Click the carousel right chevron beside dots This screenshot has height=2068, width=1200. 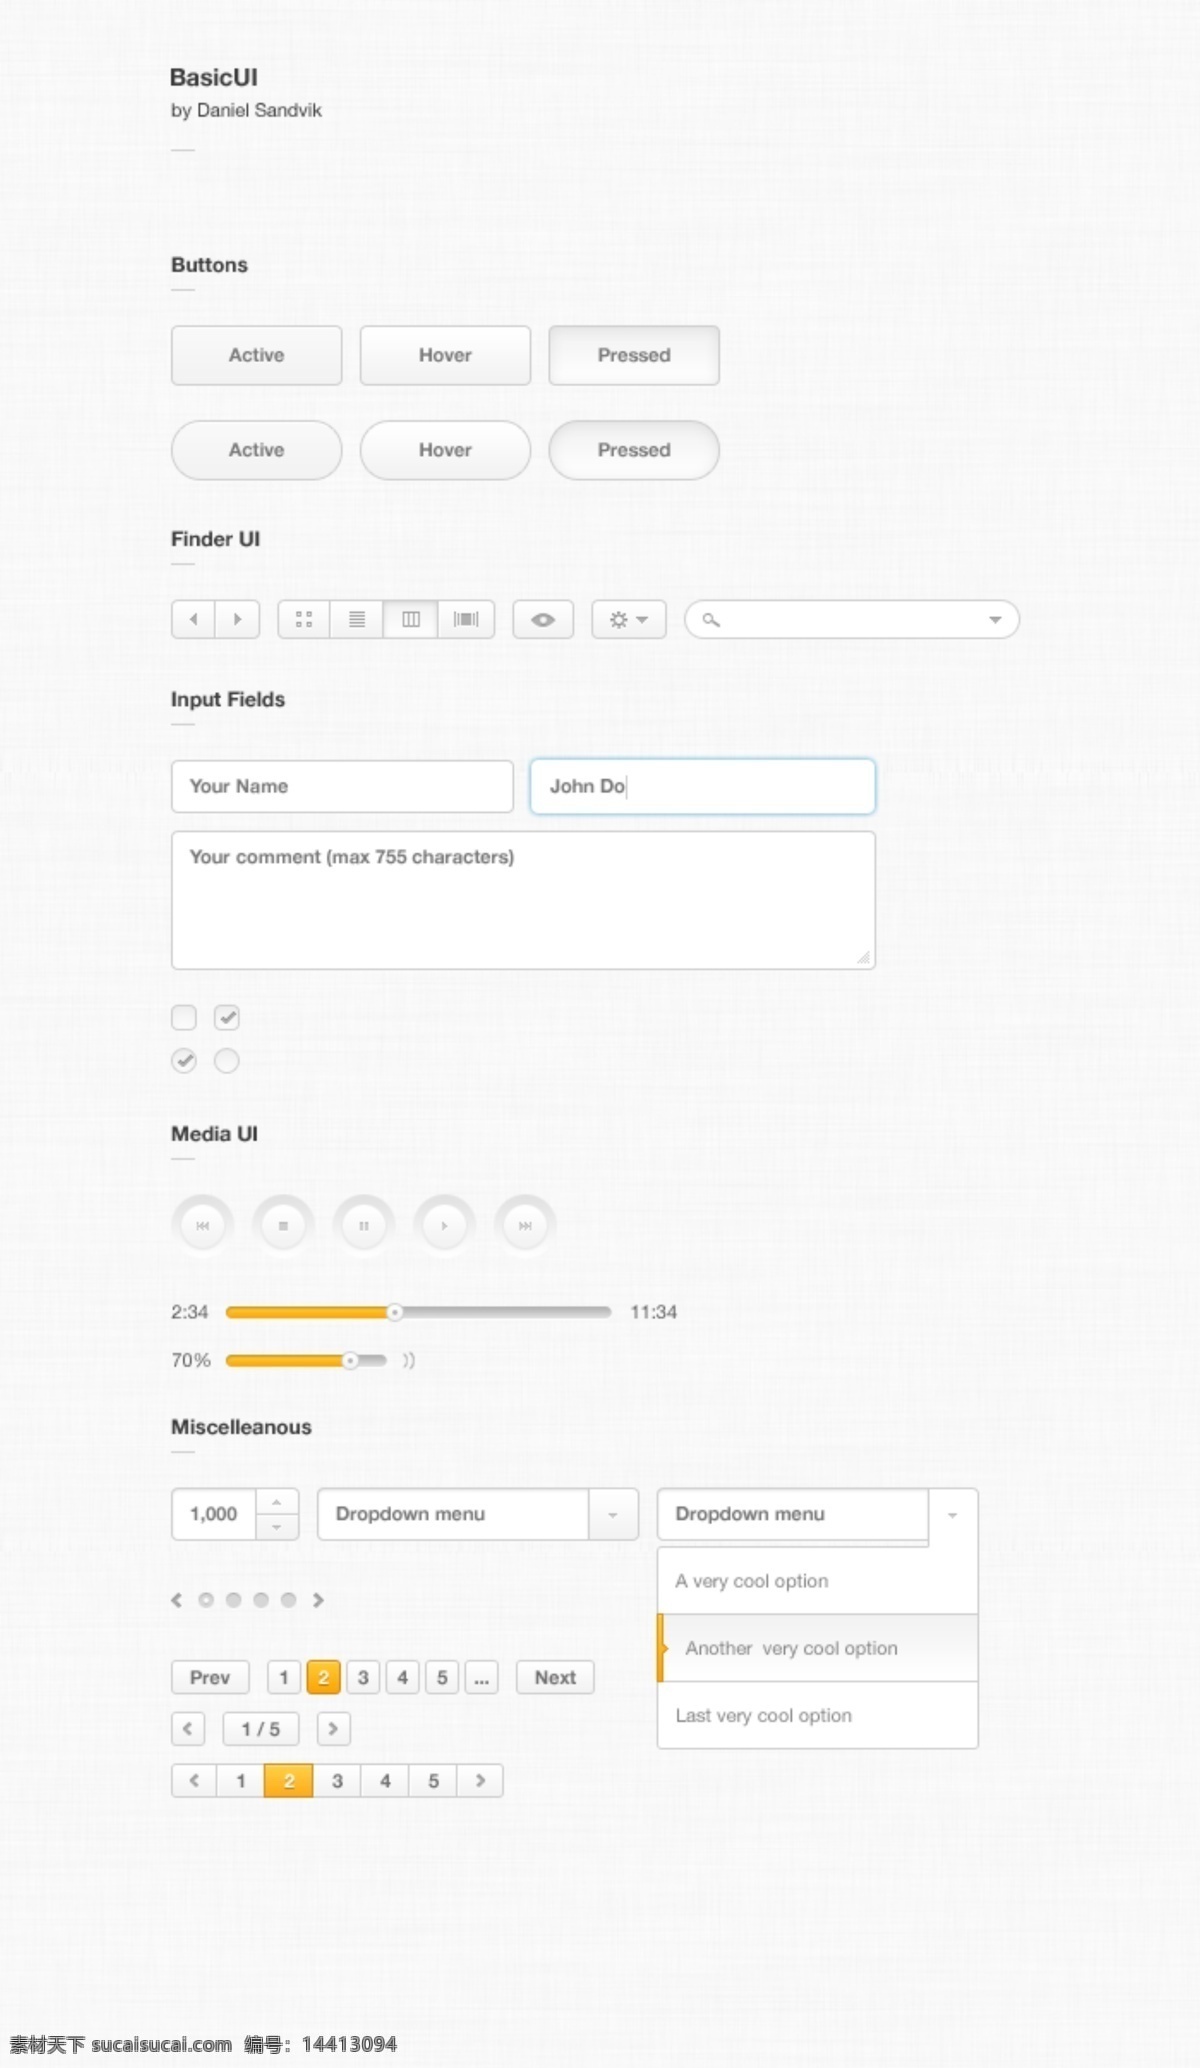[x=318, y=1600]
